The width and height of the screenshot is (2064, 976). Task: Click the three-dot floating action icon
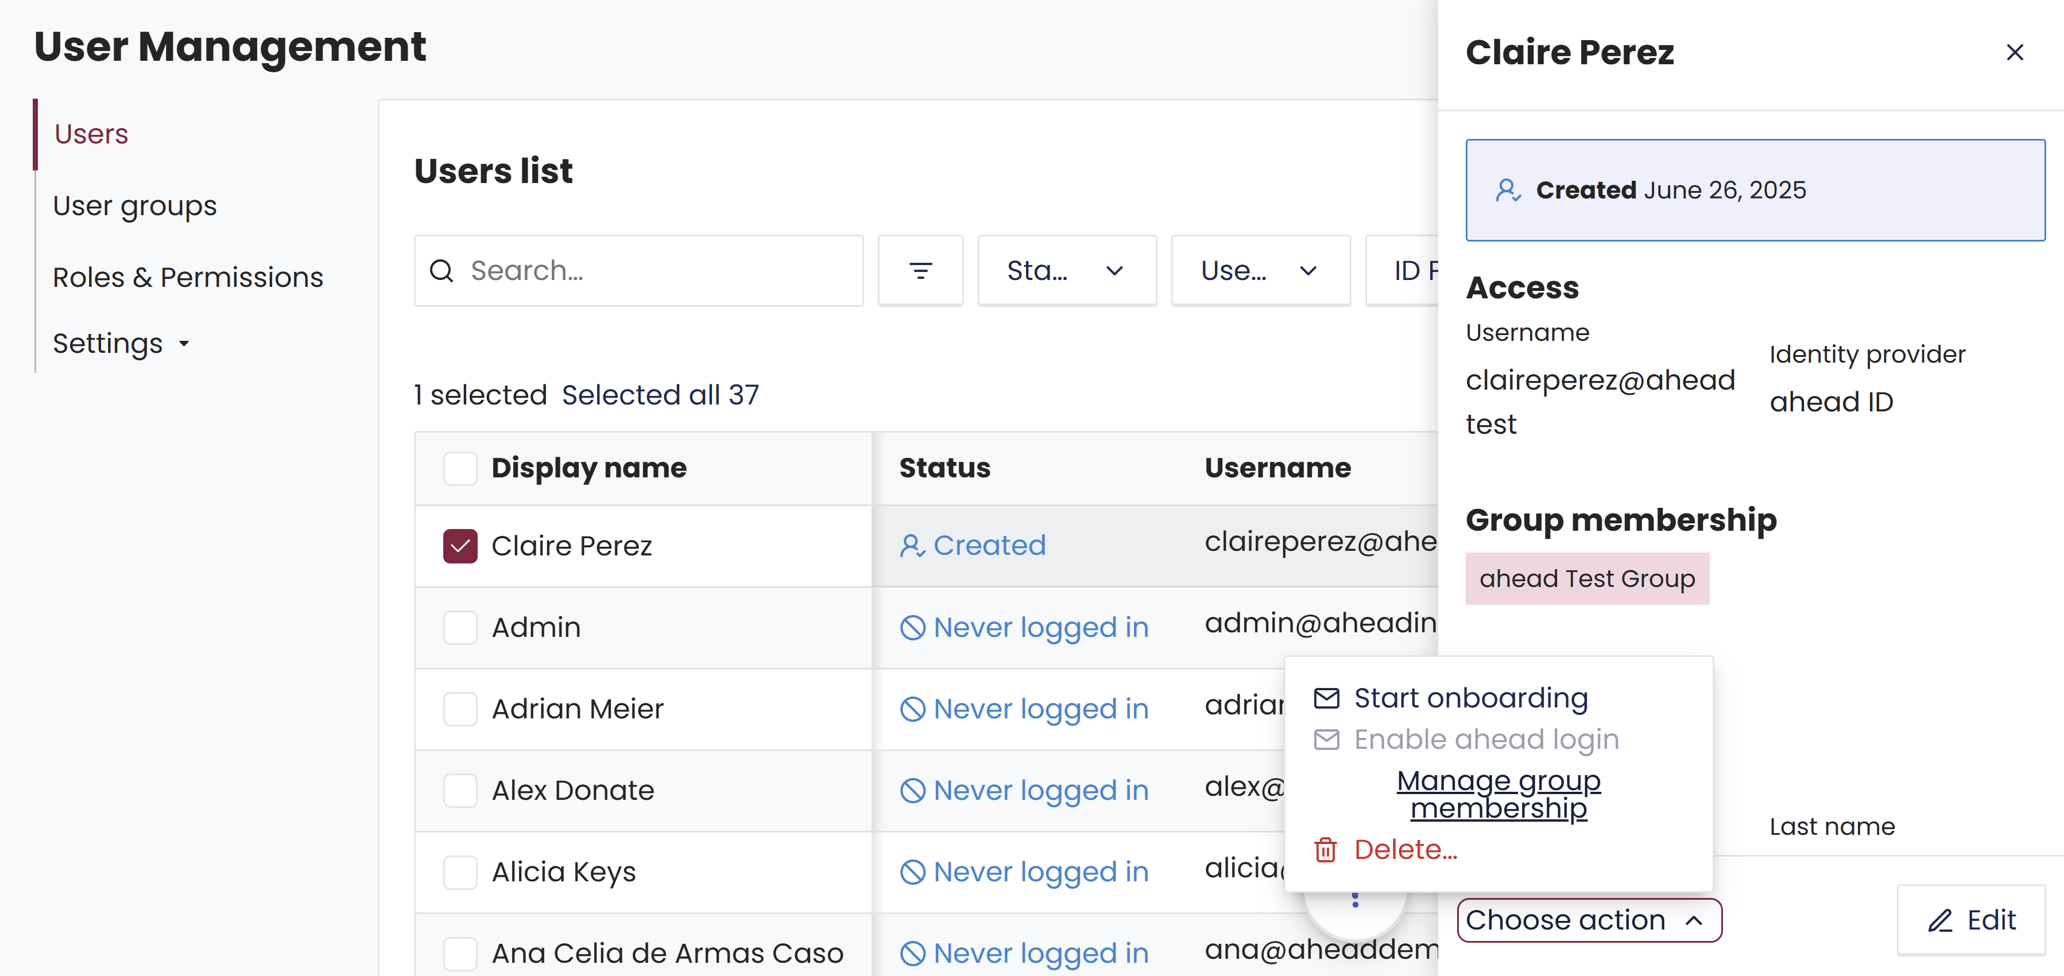1355,900
